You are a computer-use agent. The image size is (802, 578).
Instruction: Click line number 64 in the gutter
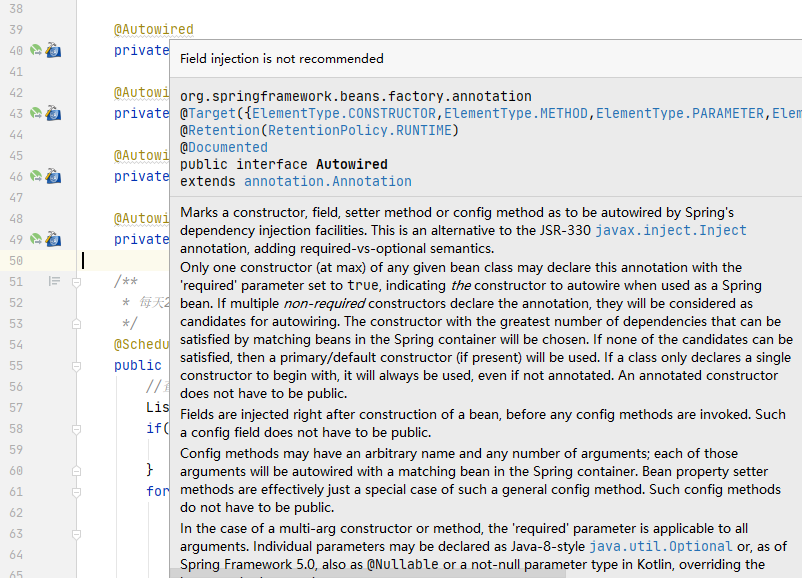[x=16, y=555]
